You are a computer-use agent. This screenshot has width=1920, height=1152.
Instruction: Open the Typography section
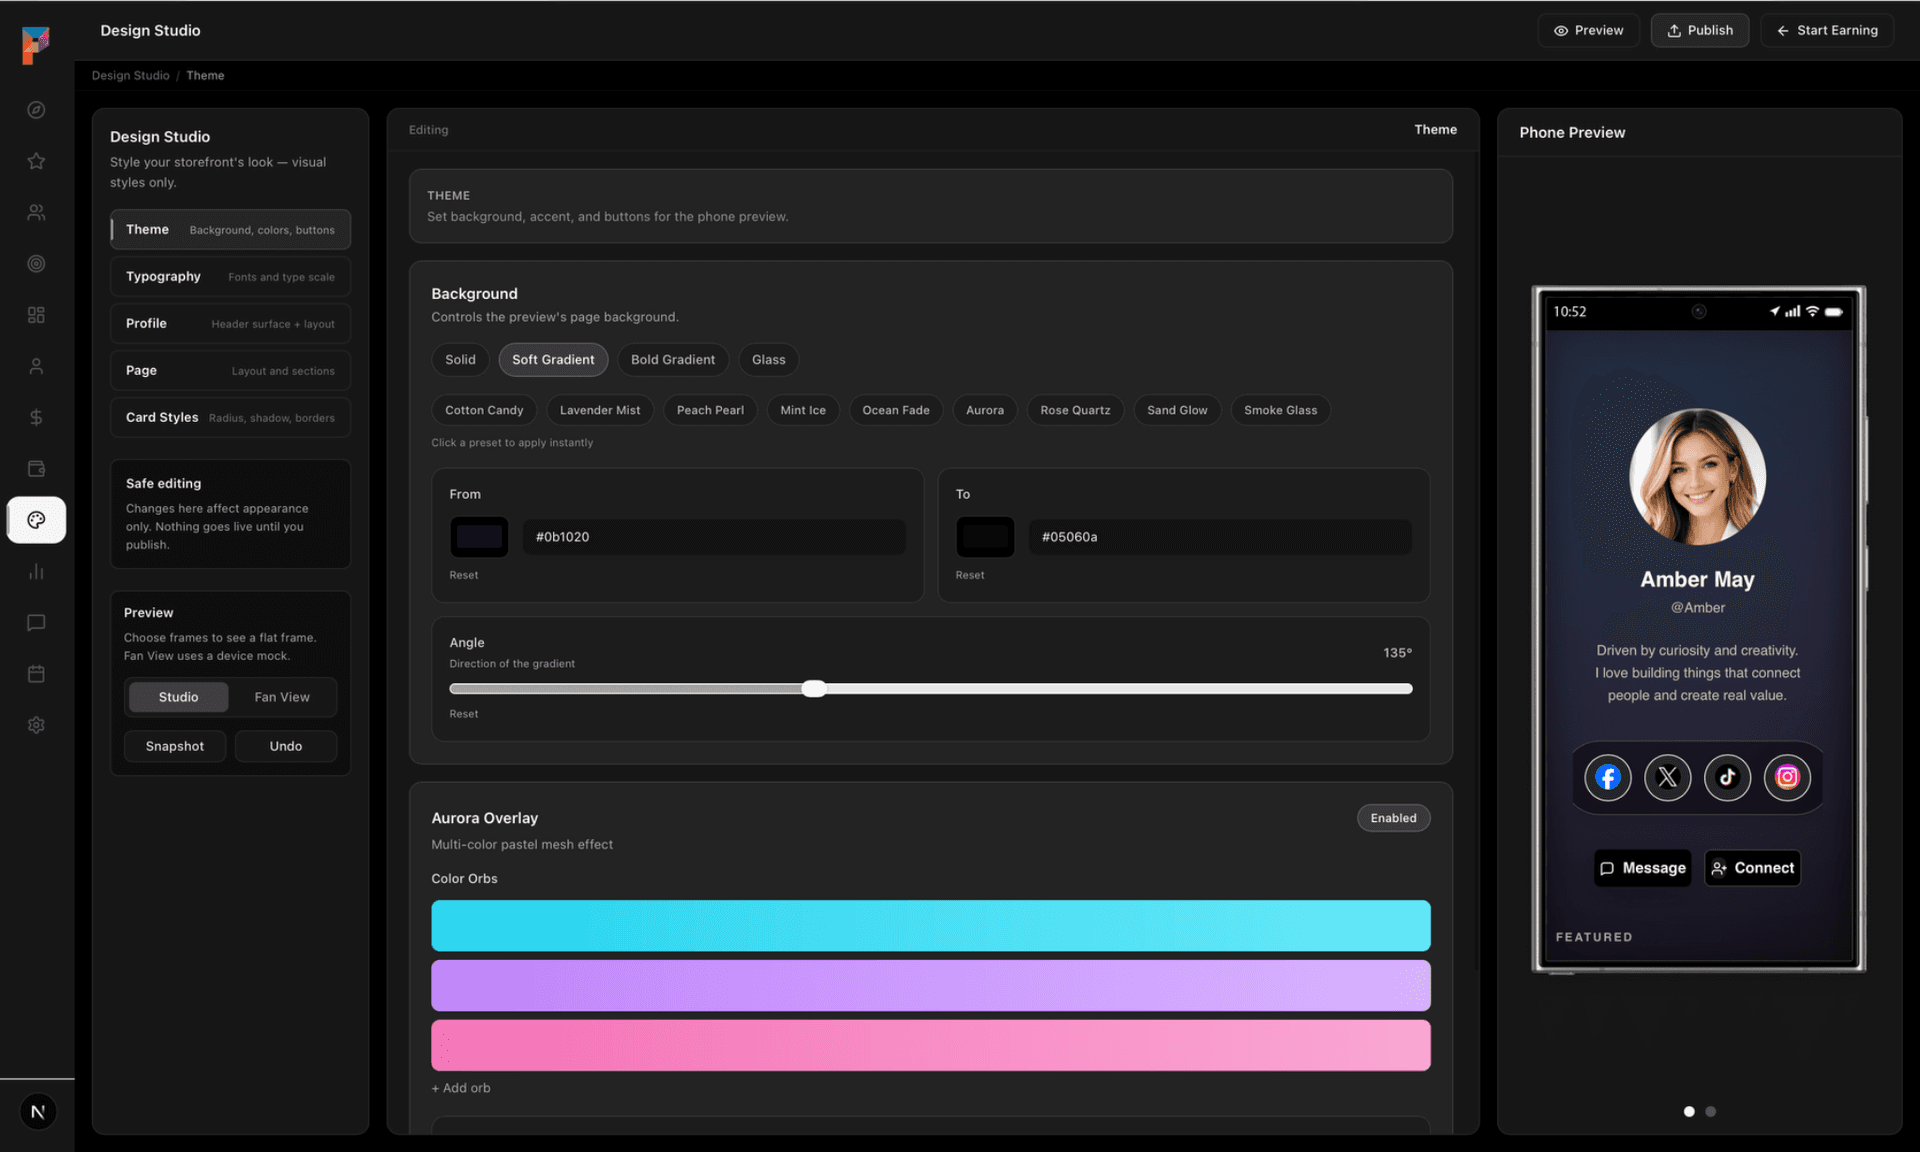point(230,276)
